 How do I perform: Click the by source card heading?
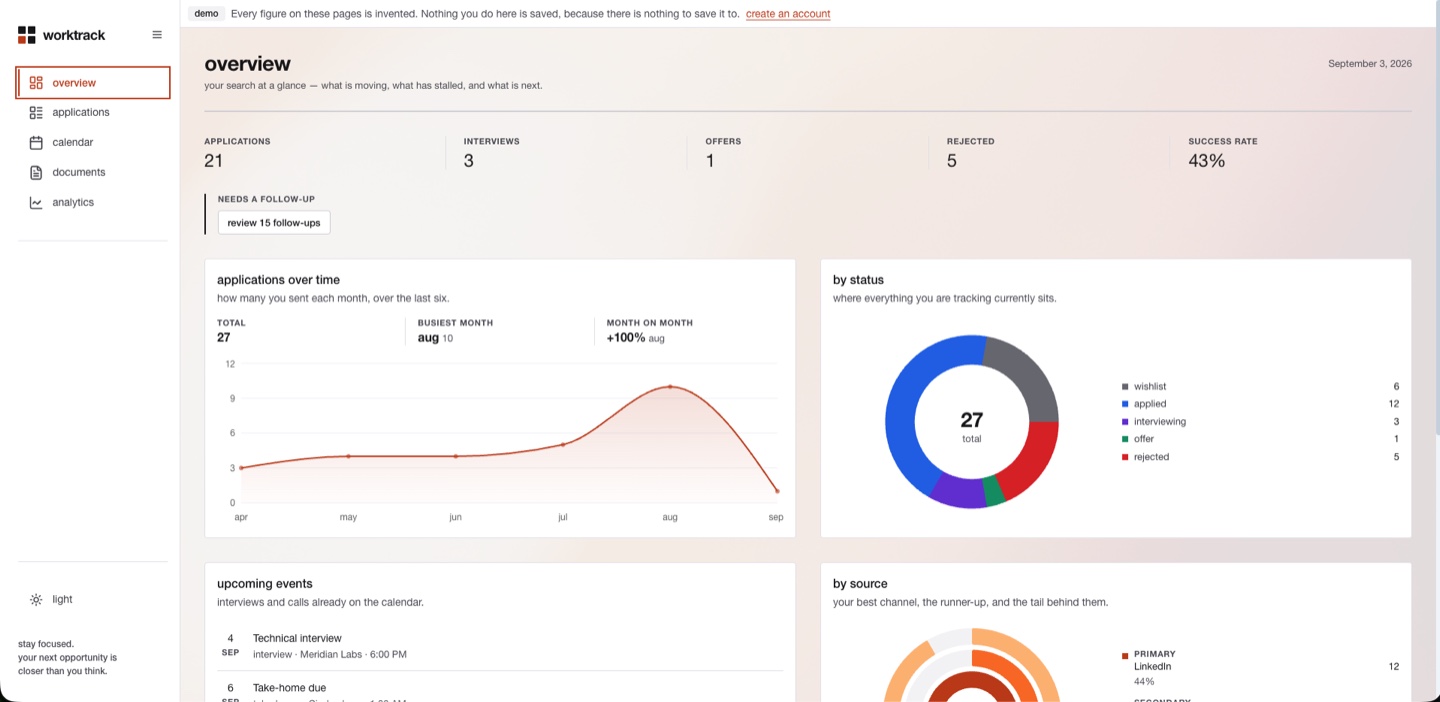tap(860, 584)
